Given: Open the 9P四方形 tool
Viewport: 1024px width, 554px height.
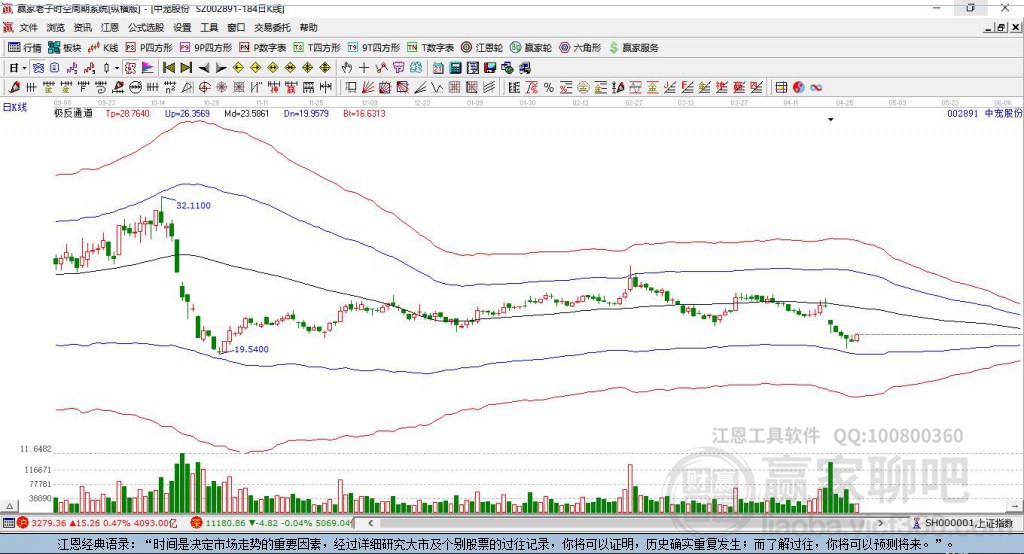Looking at the screenshot, I should (x=206, y=48).
